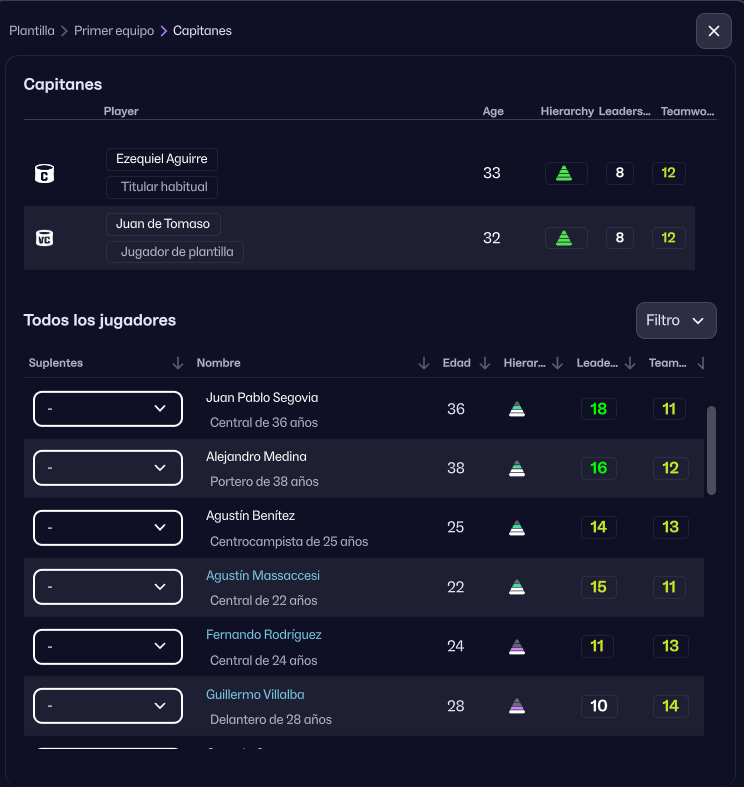Image resolution: width=744 pixels, height=787 pixels.
Task: Expand the substitute dropdown for Agustín Benítez
Action: (x=108, y=527)
